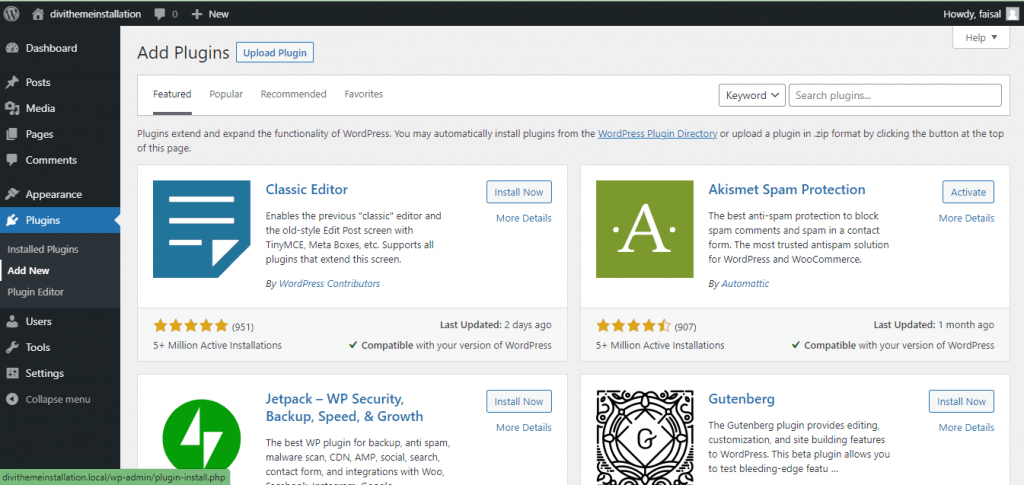Open the user avatar next to Howdy, faisal
Screen dimensions: 1024x485
(1011, 14)
